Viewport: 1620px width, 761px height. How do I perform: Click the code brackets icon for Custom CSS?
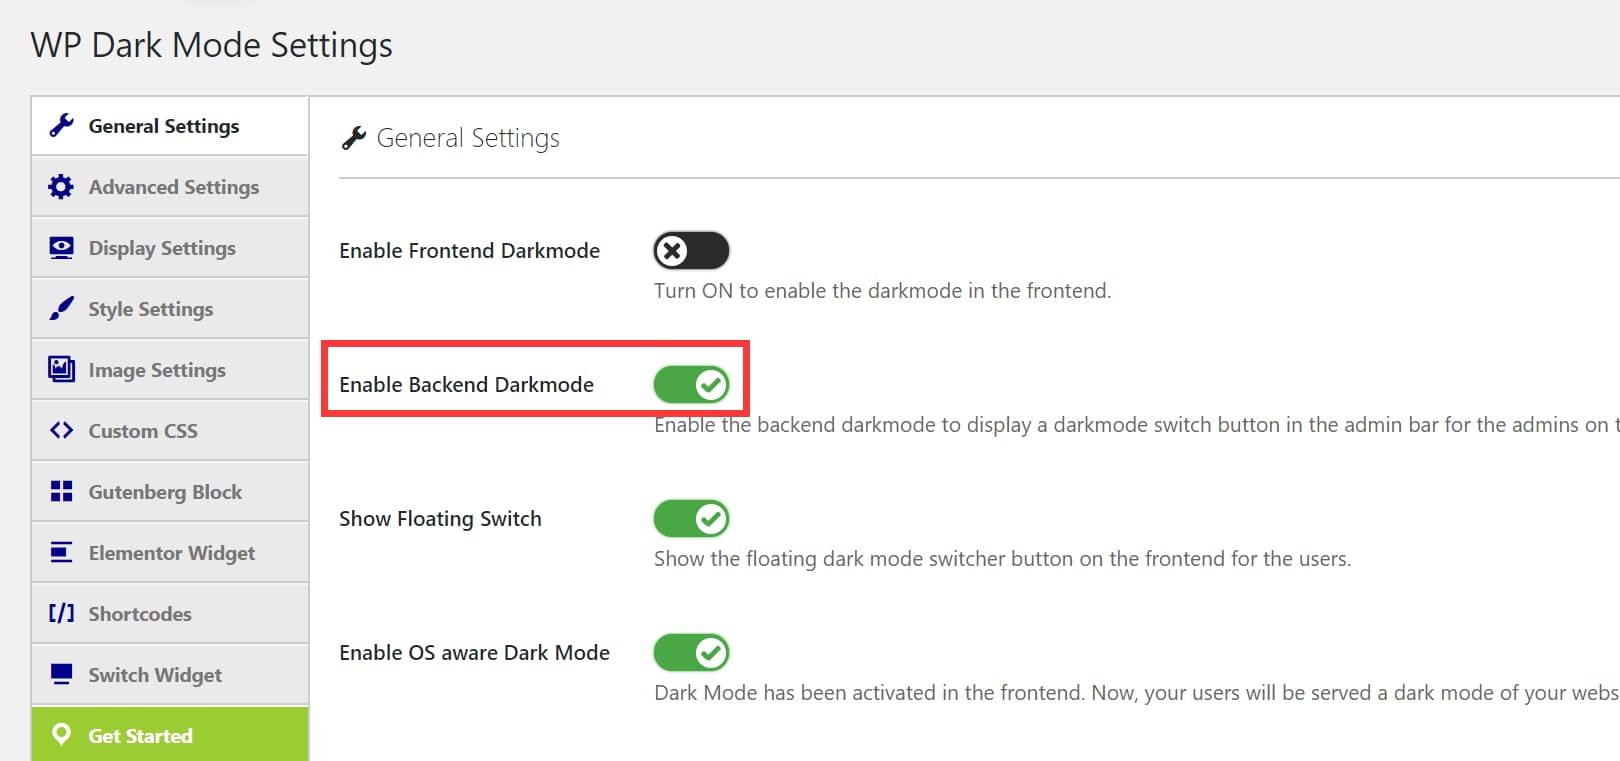[61, 431]
